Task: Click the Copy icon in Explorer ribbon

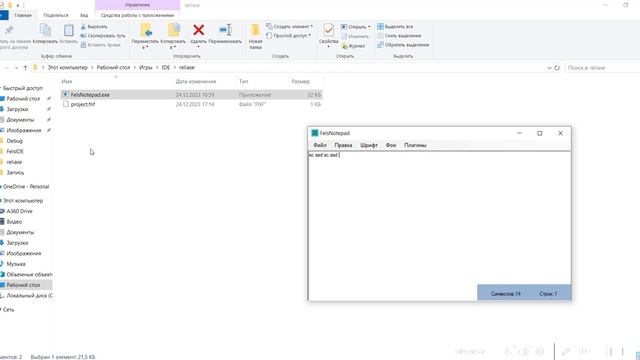Action: click(x=45, y=30)
